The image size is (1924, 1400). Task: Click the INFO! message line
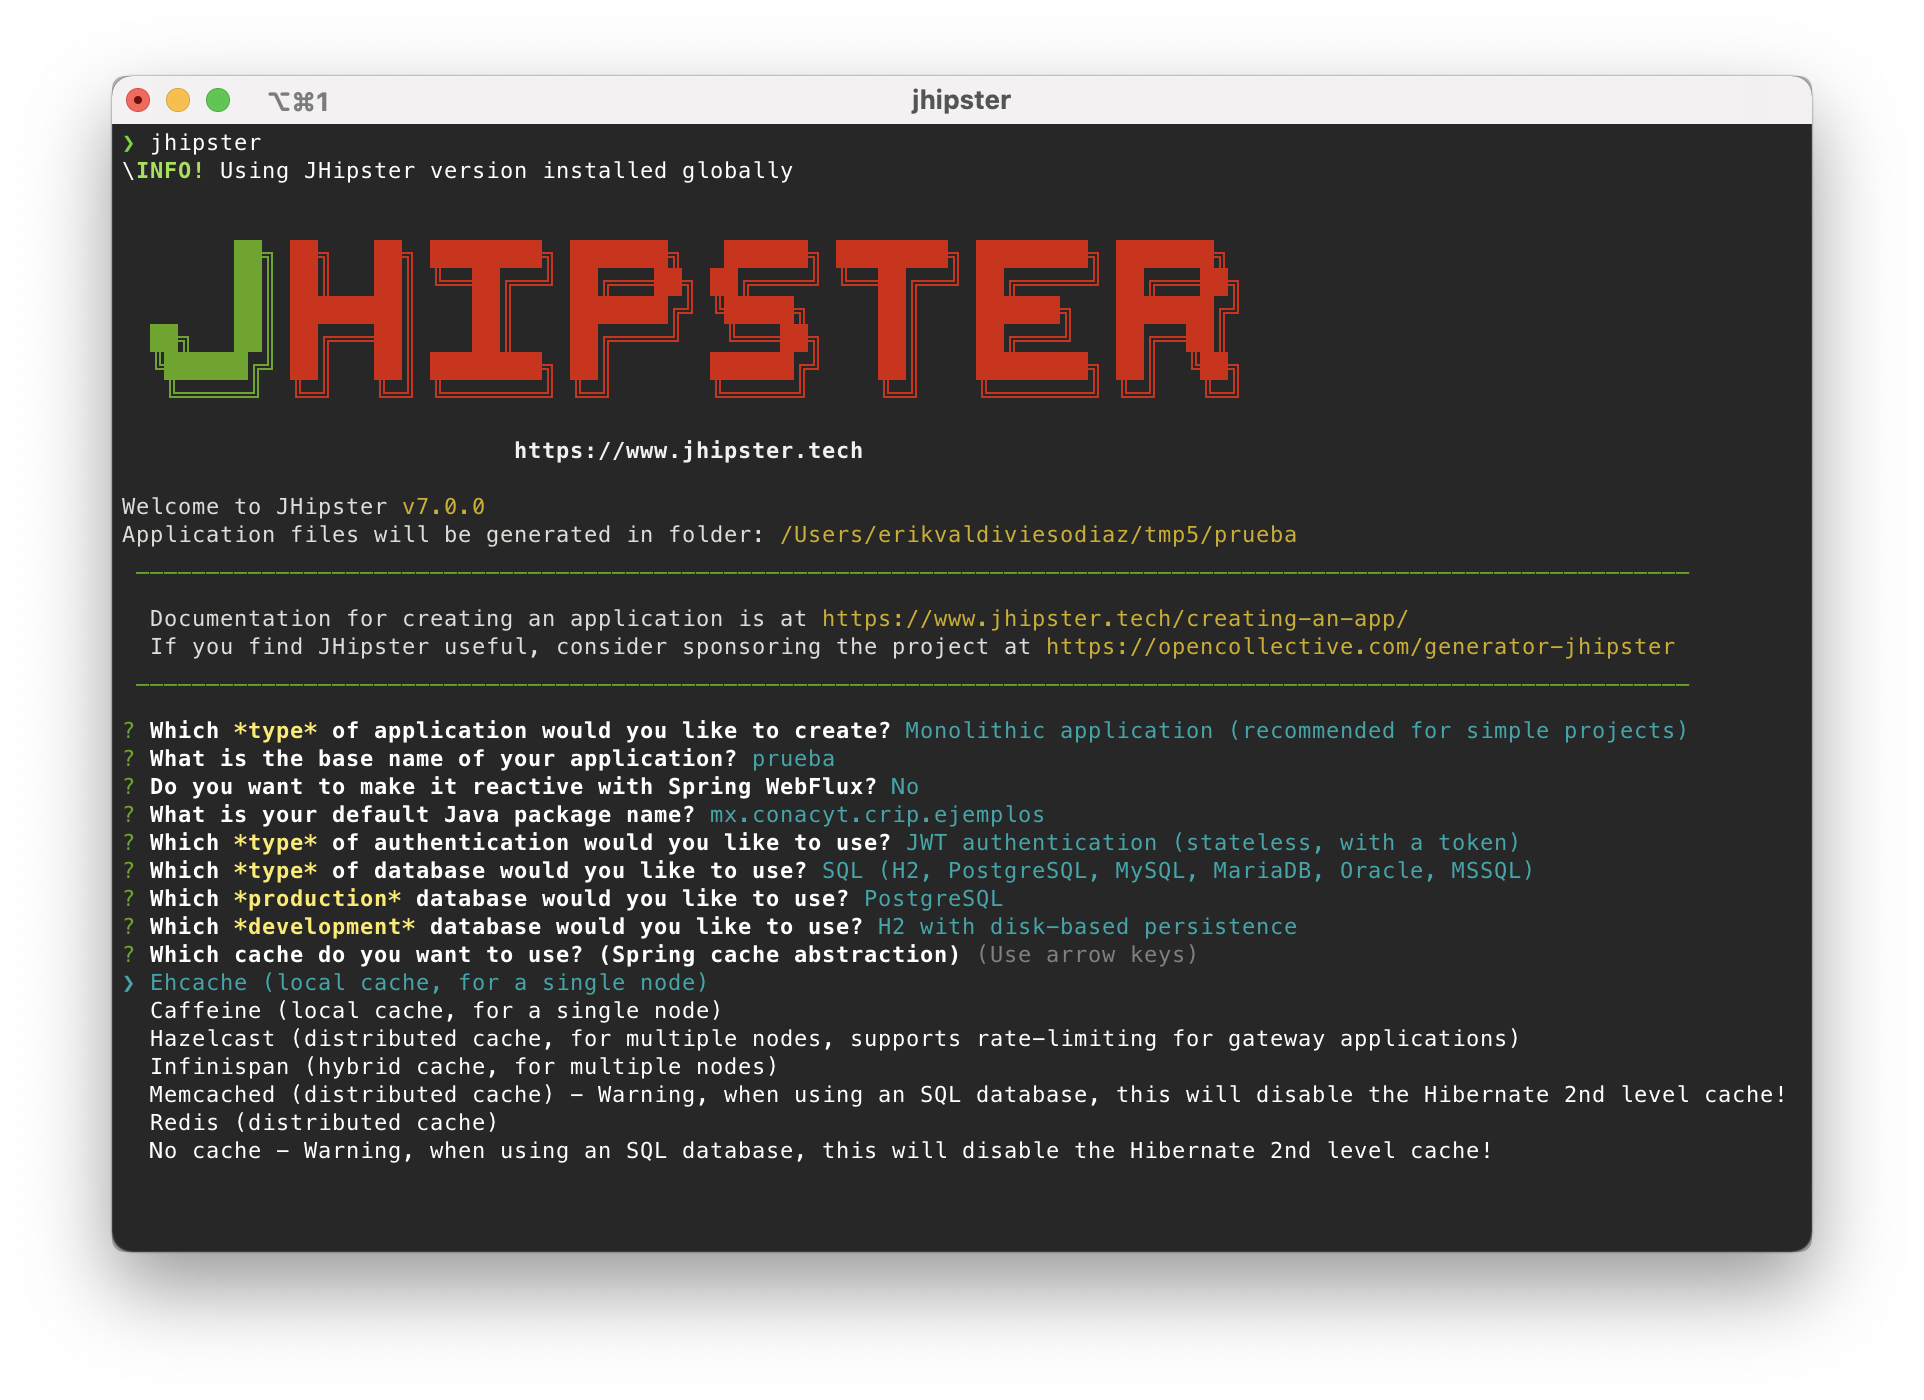click(x=458, y=171)
